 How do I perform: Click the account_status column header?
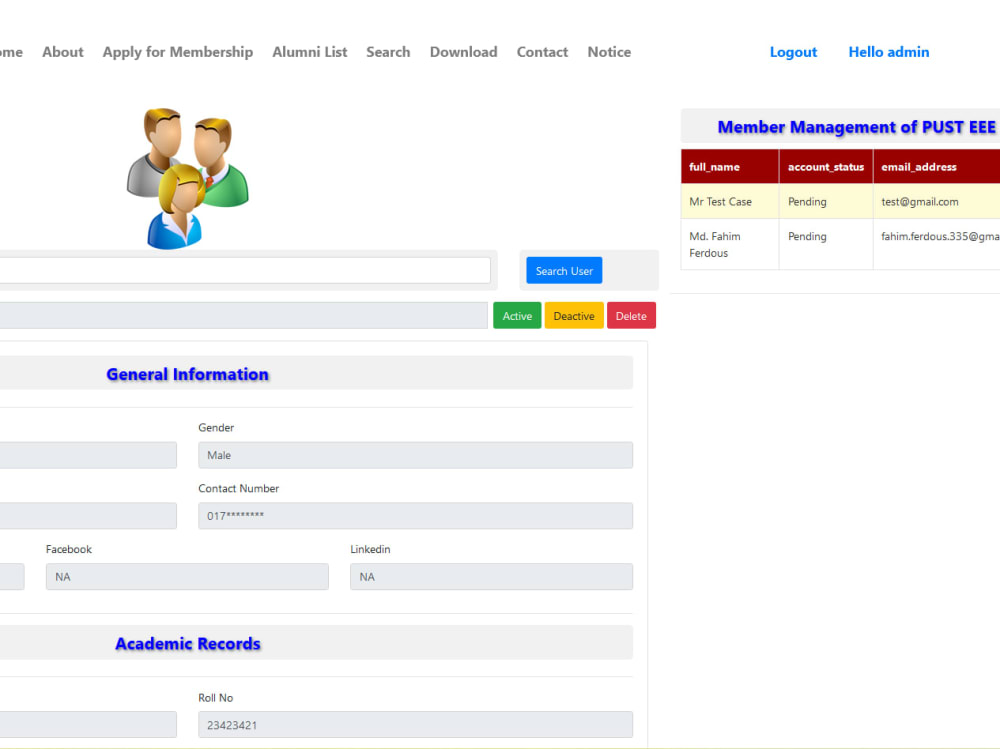coord(826,167)
